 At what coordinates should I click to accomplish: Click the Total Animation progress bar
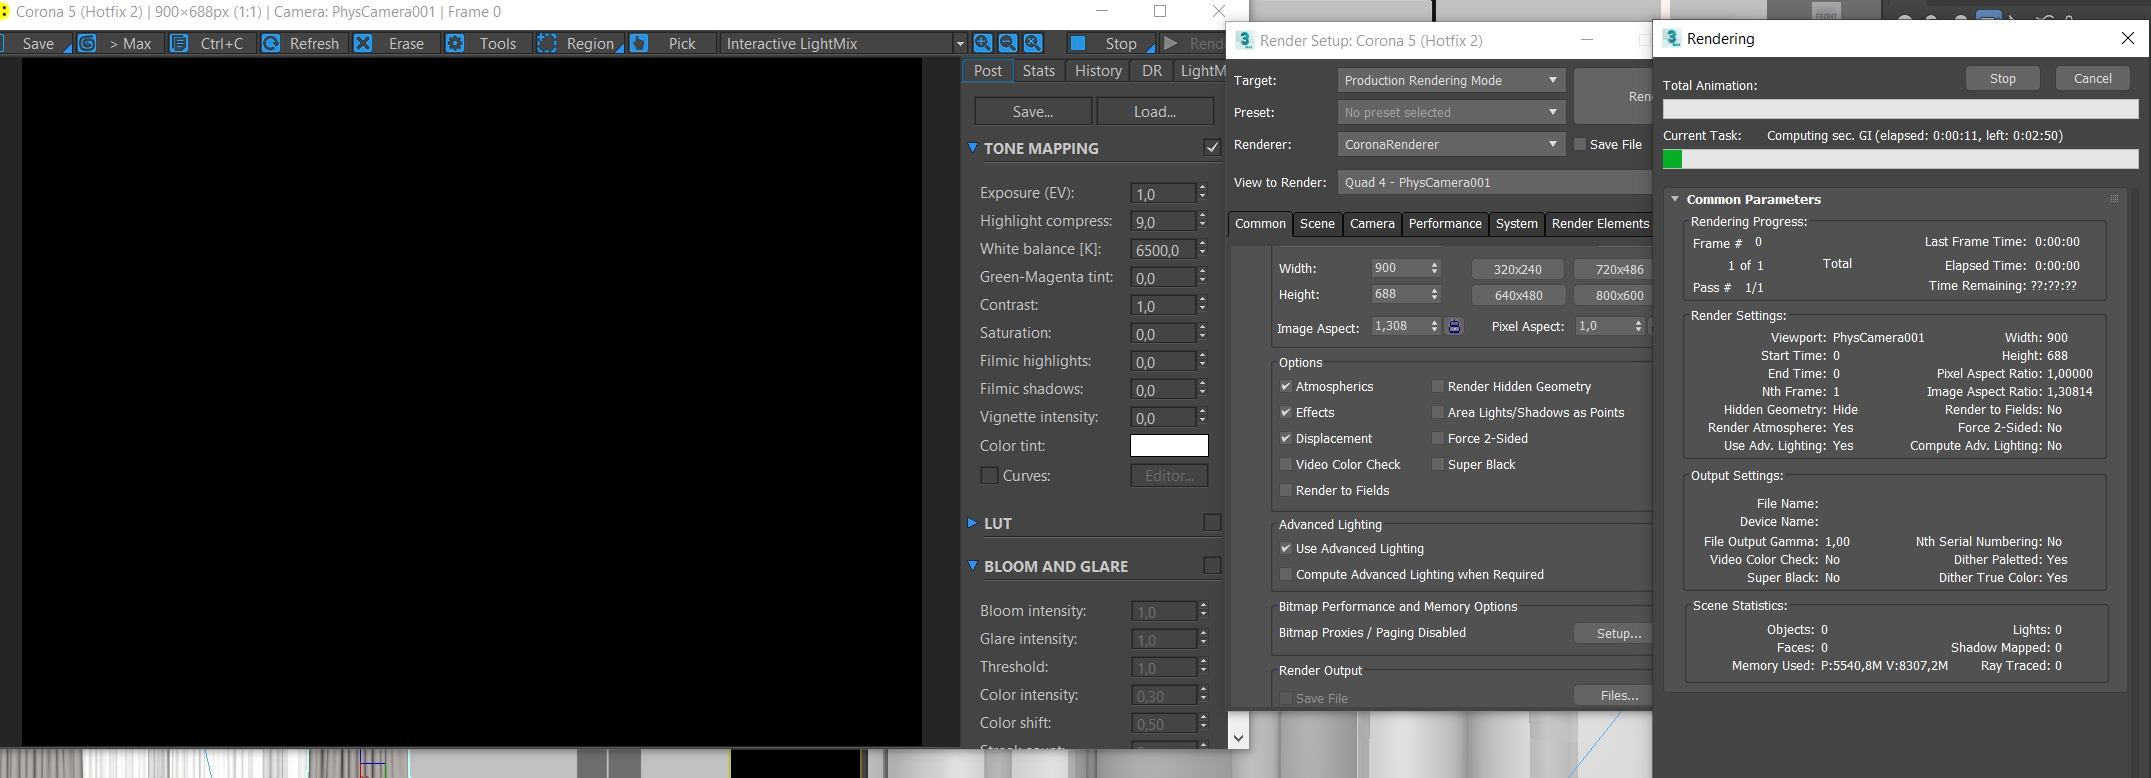click(1900, 108)
